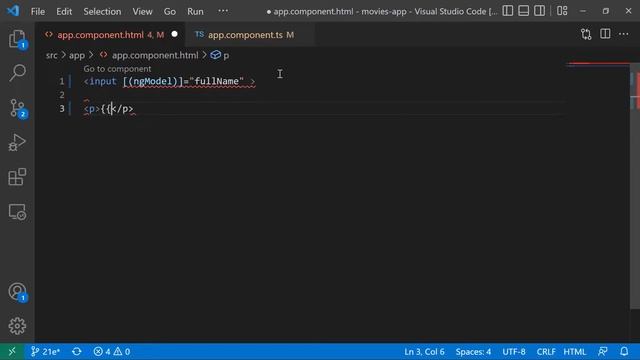Screen dimensions: 640x360
Task: Open the Accounts menu
Action: point(17,292)
